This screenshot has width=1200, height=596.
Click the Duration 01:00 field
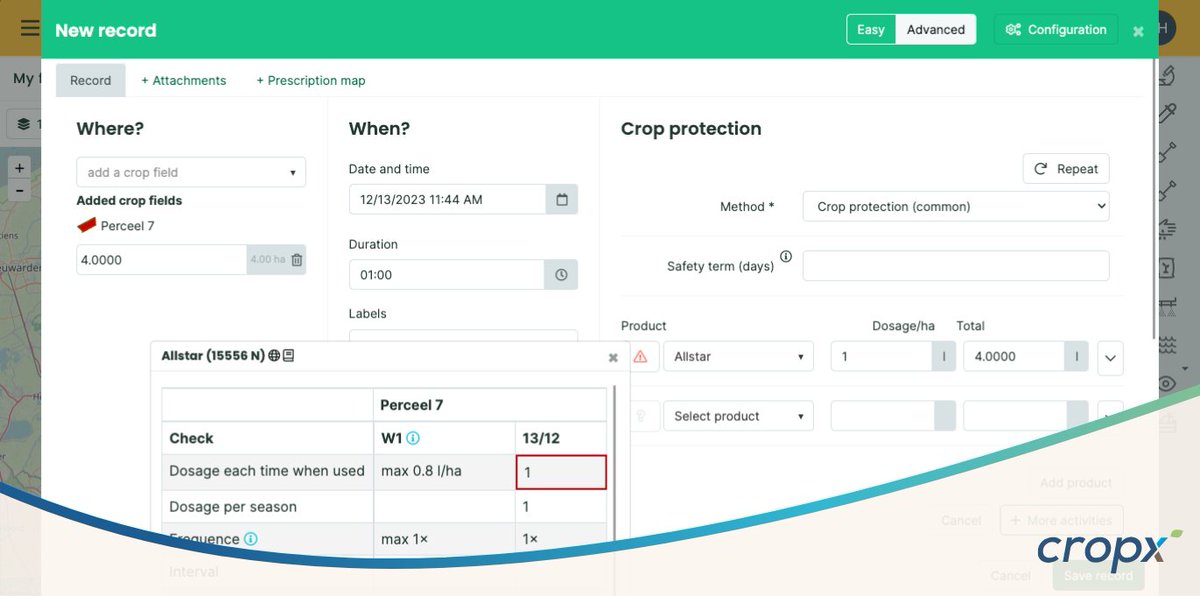(448, 275)
